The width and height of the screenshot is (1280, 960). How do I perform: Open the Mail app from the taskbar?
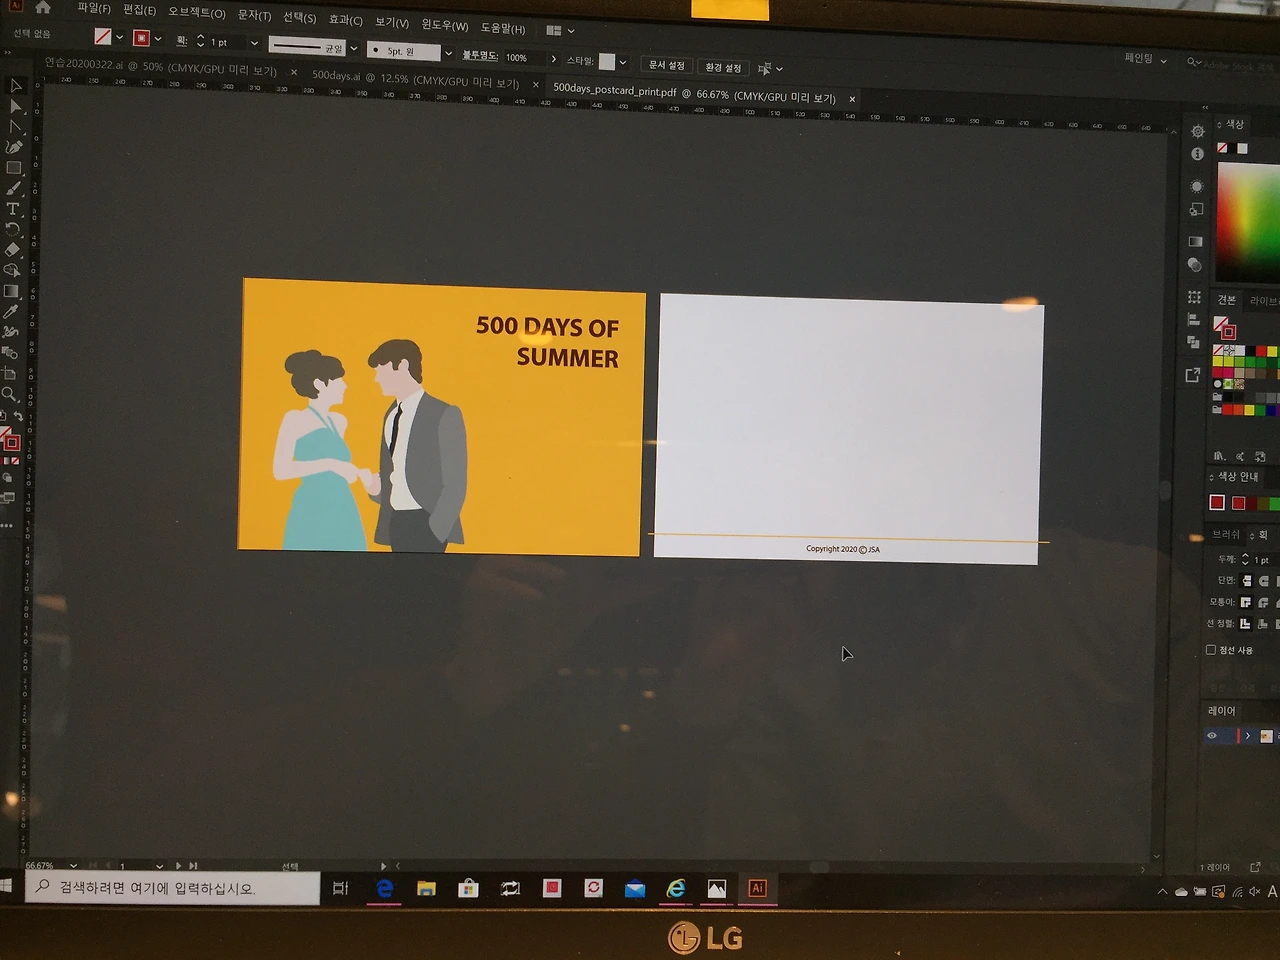click(x=634, y=888)
